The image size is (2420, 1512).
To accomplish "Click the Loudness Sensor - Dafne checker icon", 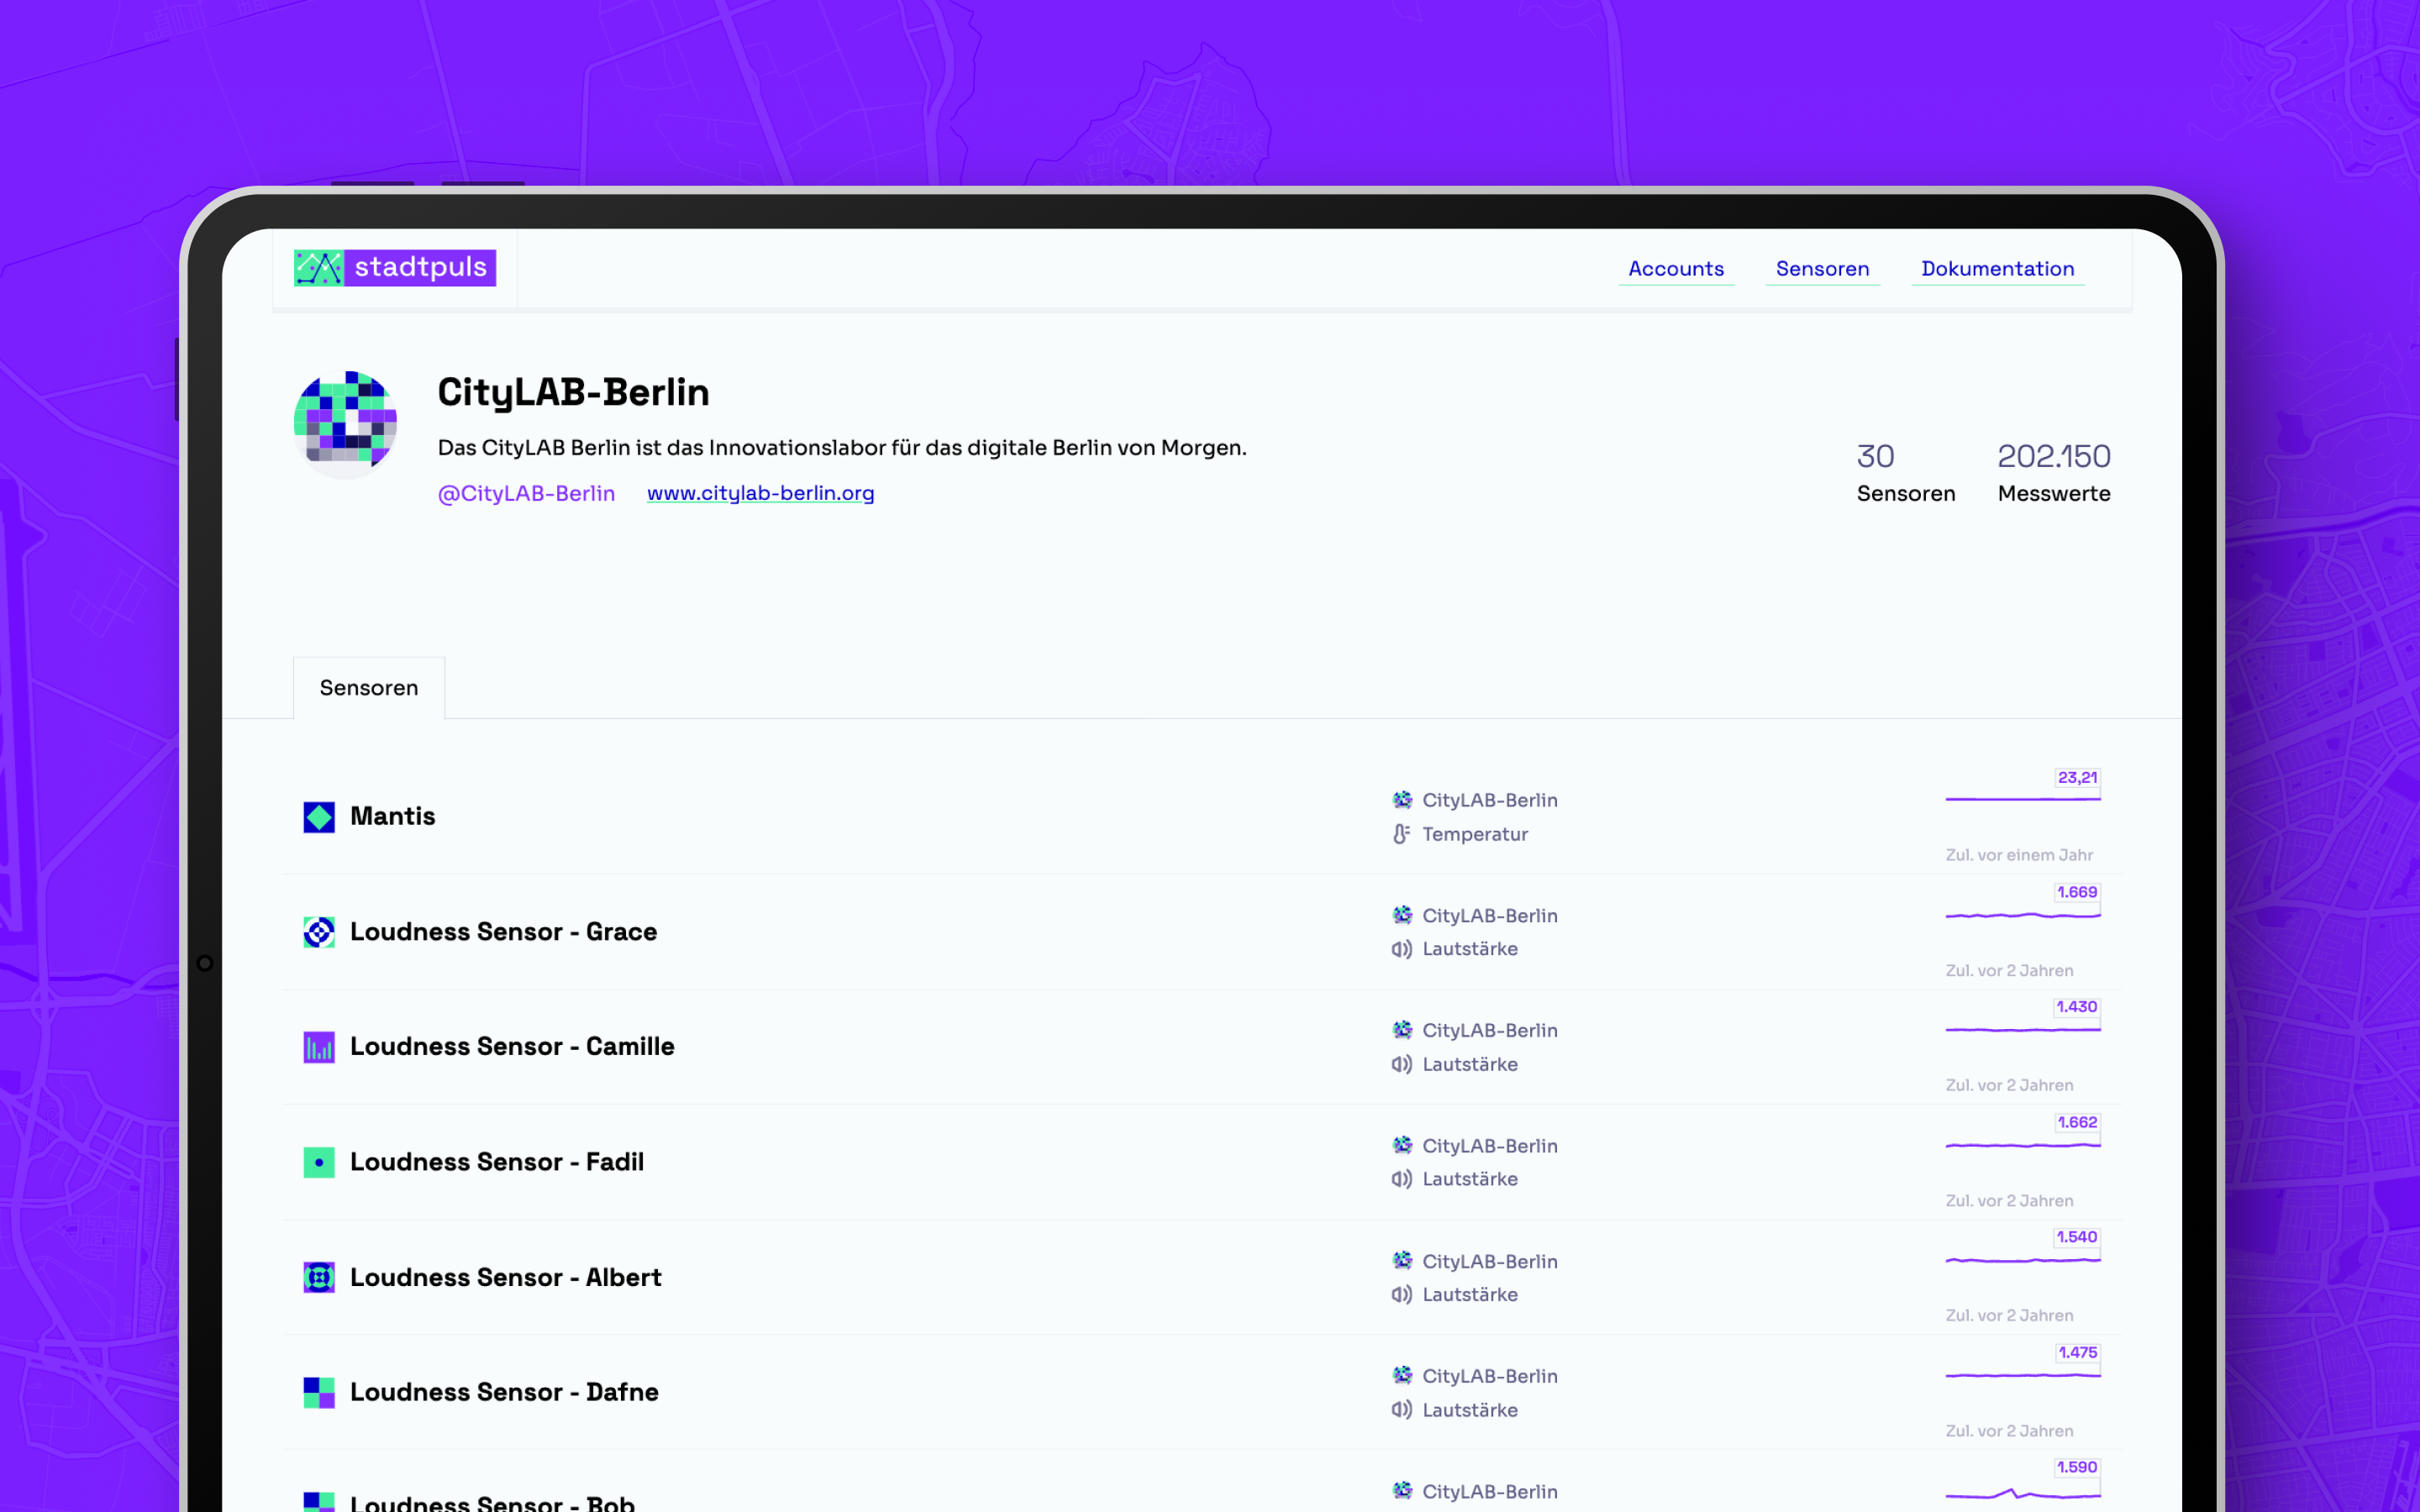I will click(x=319, y=1392).
